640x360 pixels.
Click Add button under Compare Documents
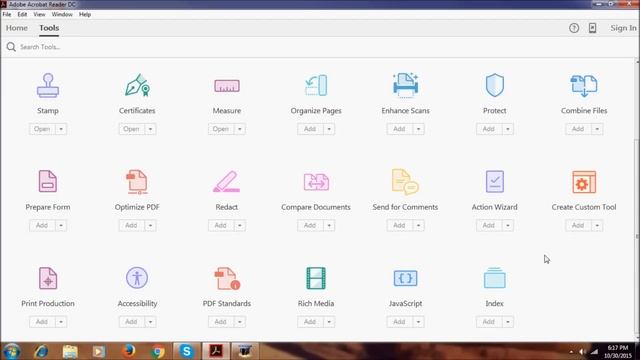(310, 225)
